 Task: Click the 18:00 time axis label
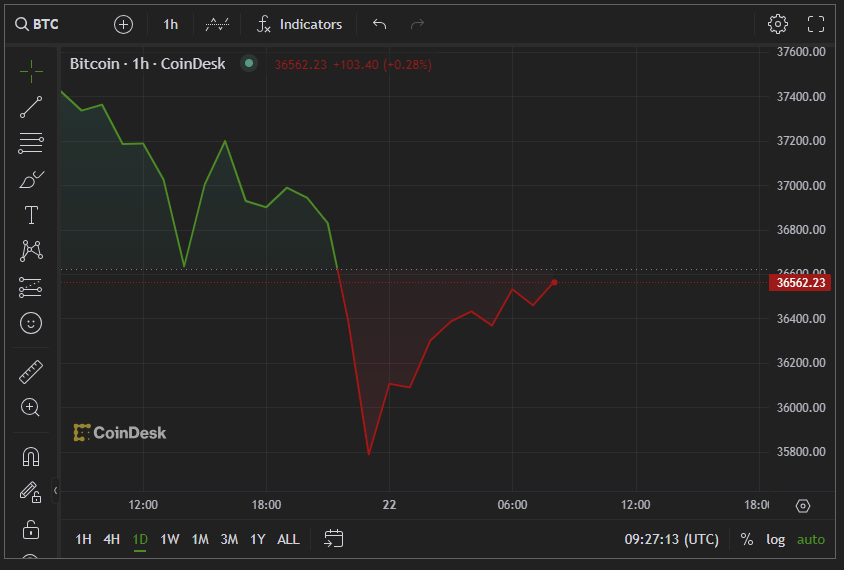tap(266, 505)
